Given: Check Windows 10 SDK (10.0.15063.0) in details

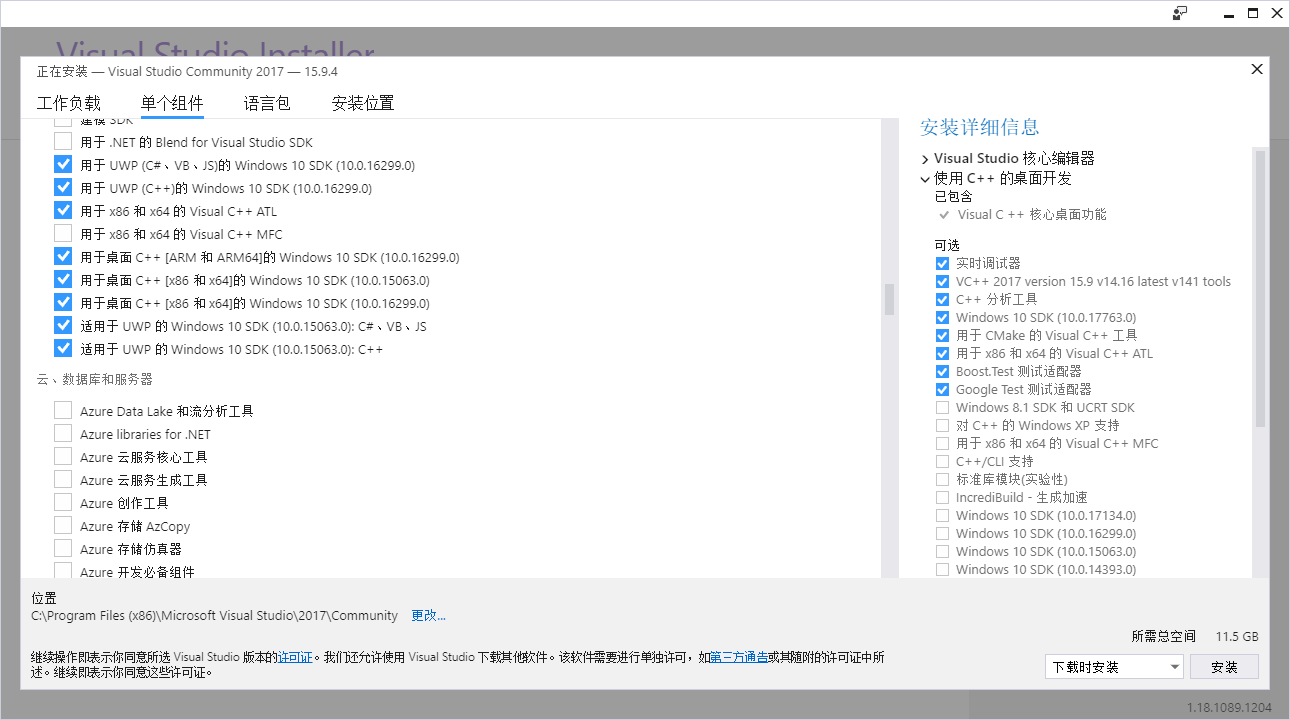Looking at the screenshot, I should pos(942,551).
